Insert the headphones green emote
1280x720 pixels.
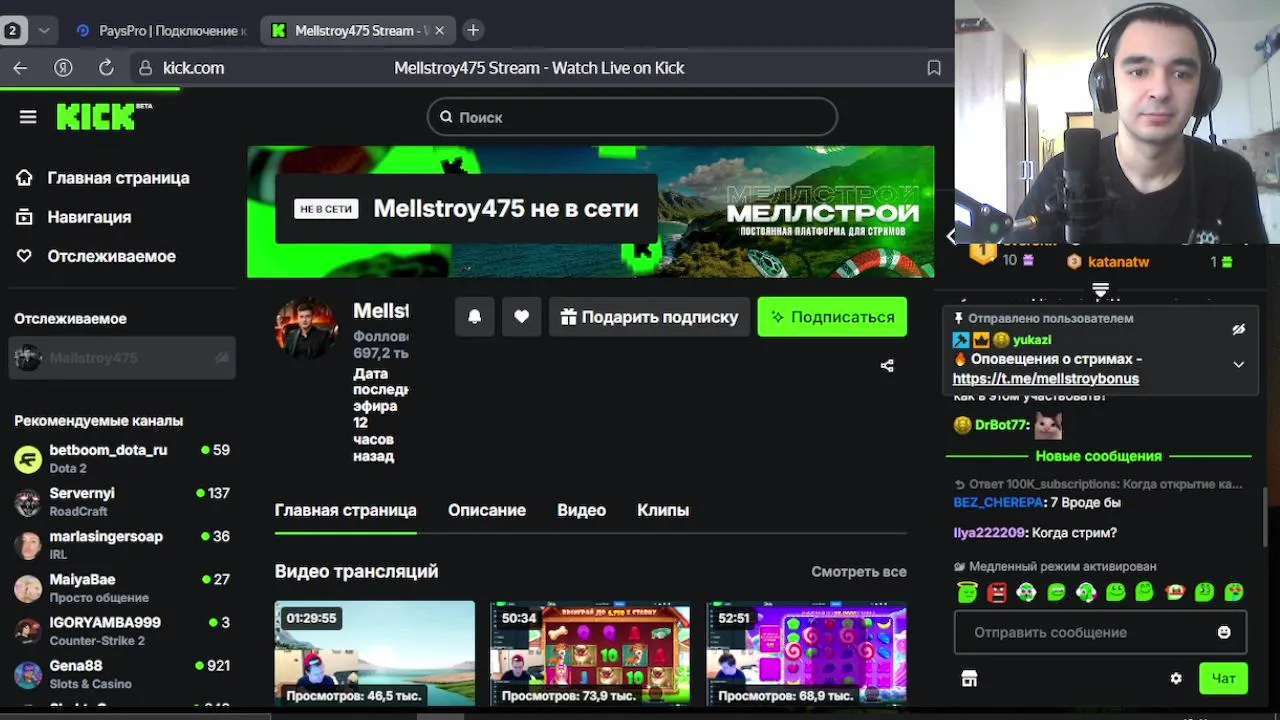coord(1086,592)
